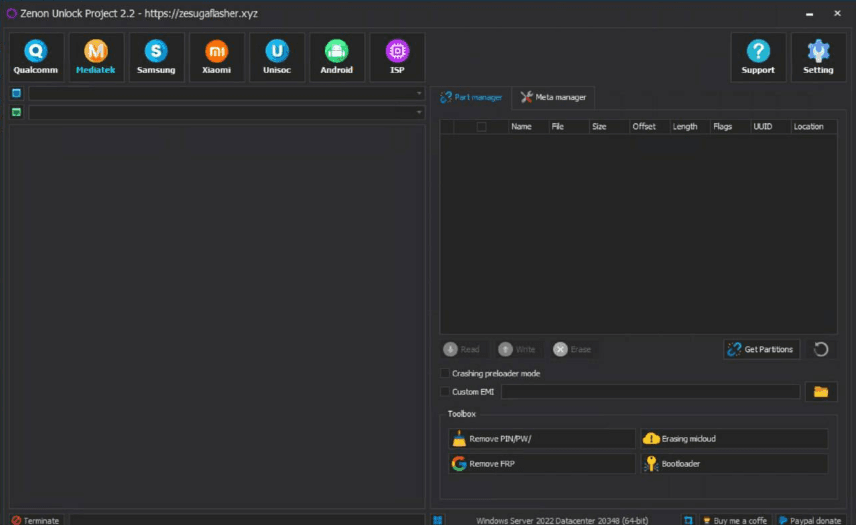Click the Erase partition button
856x525 pixels.
(572, 349)
